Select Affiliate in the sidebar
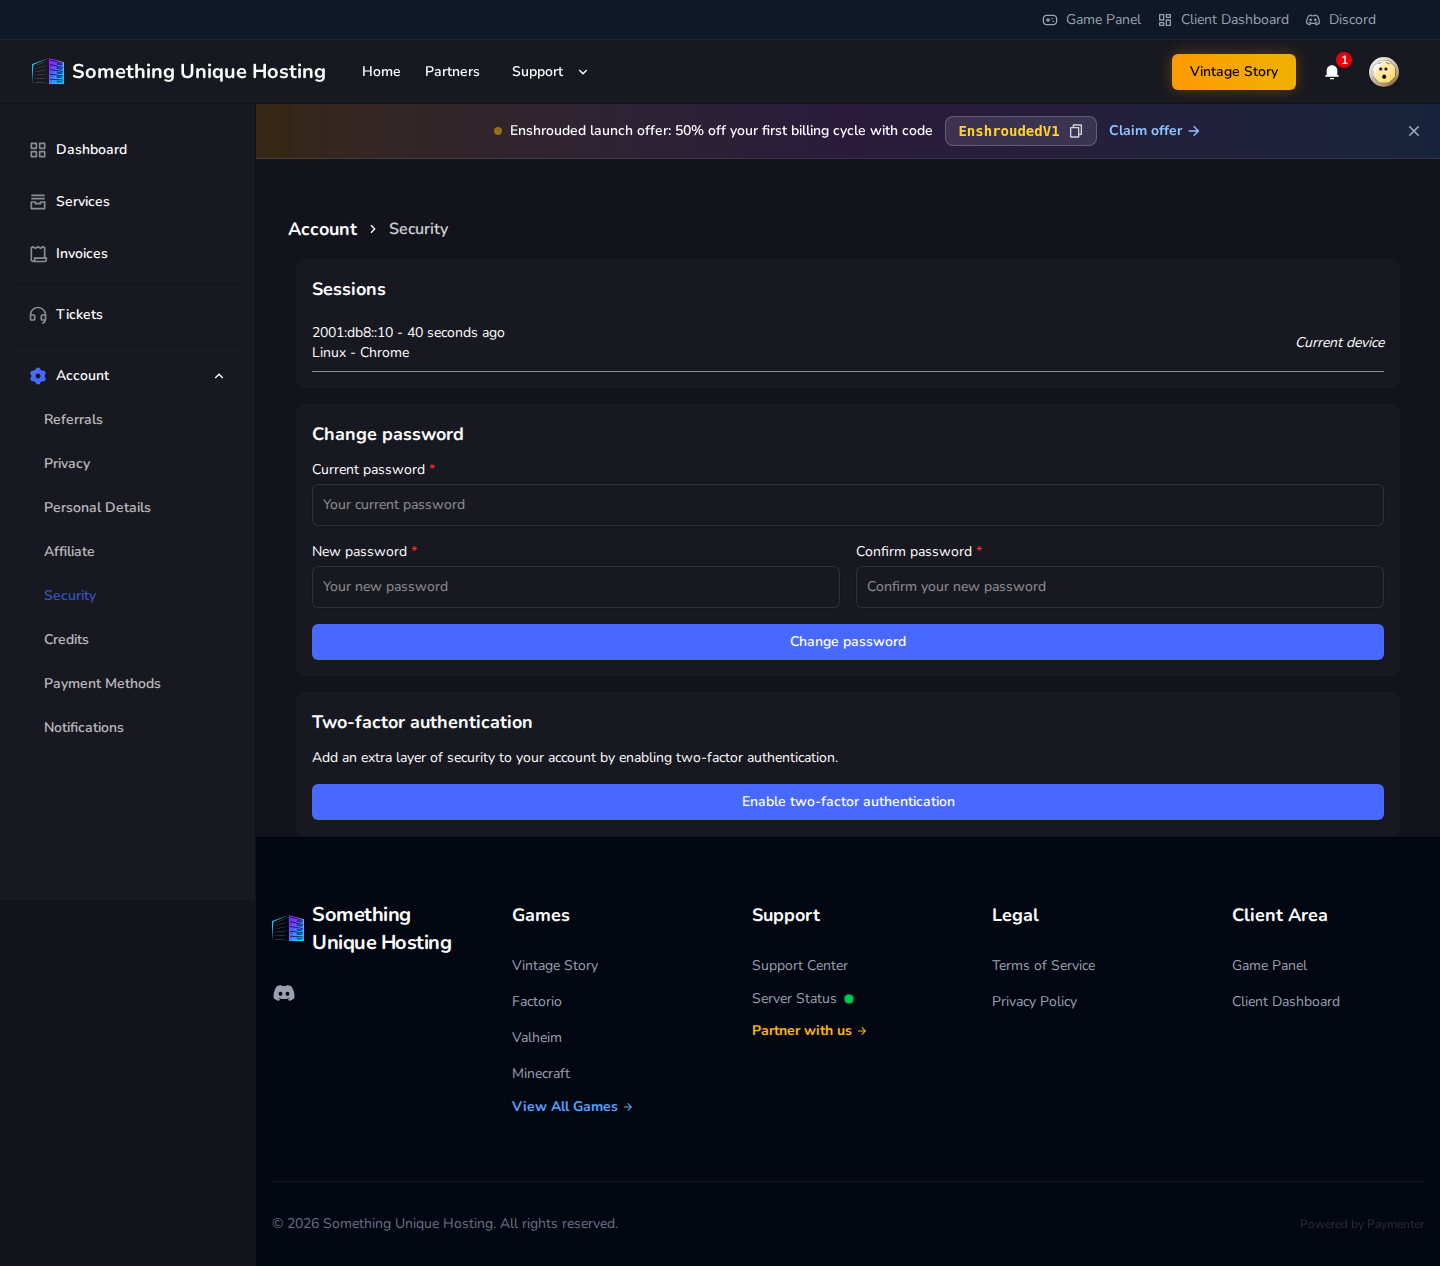 coord(69,552)
